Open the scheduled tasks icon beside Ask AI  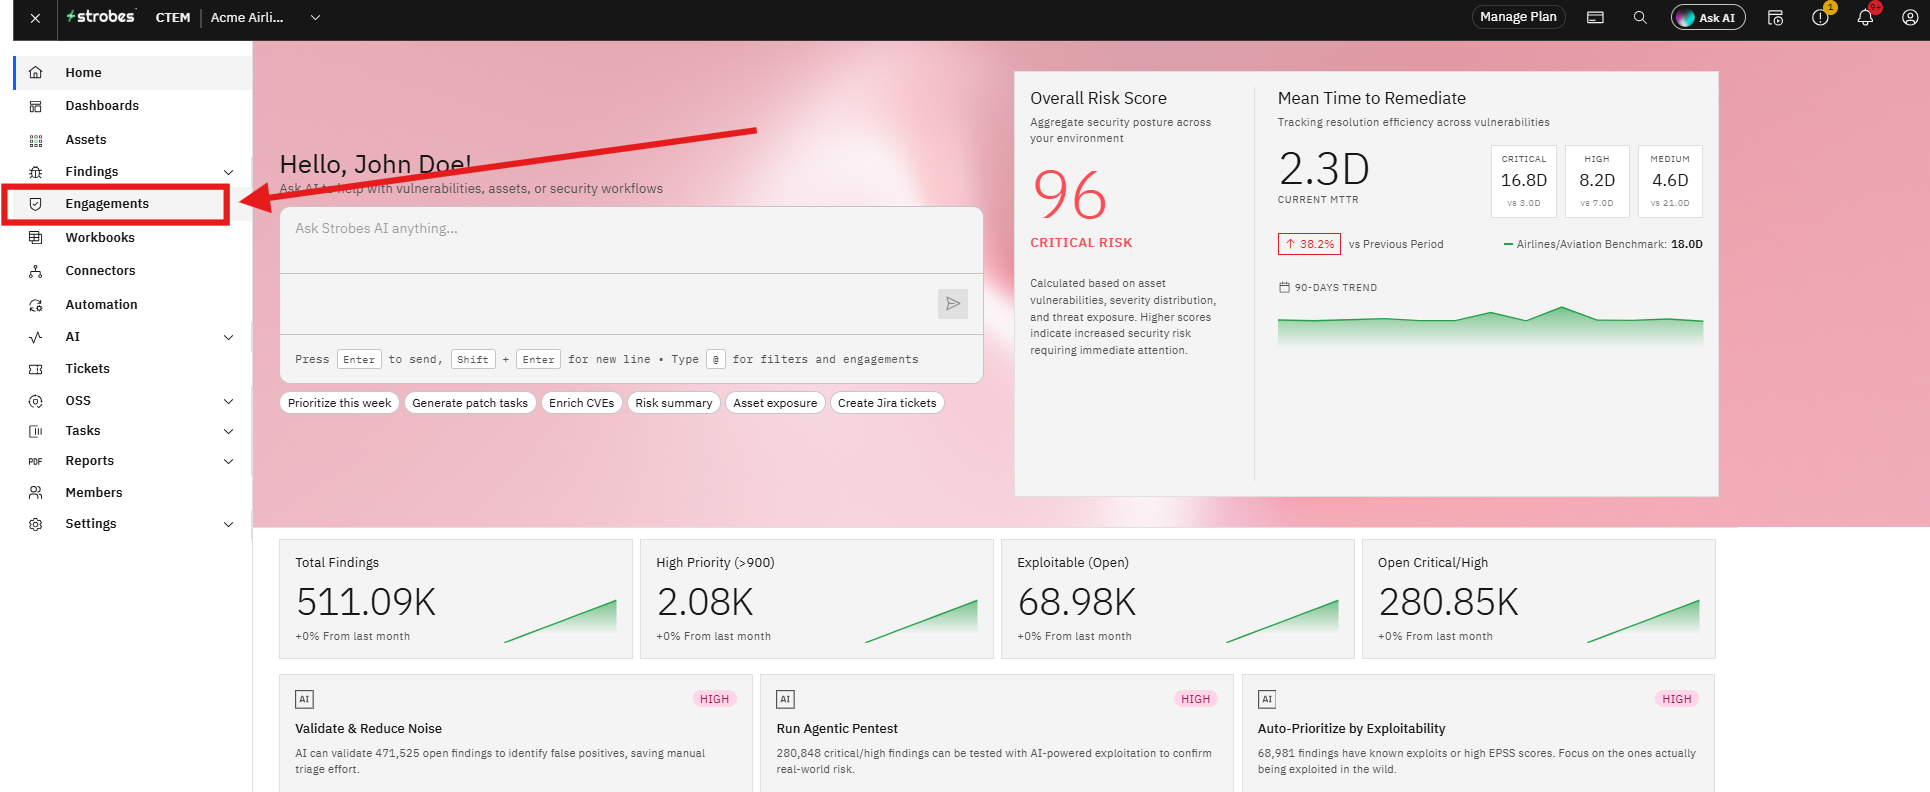[x=1776, y=17]
